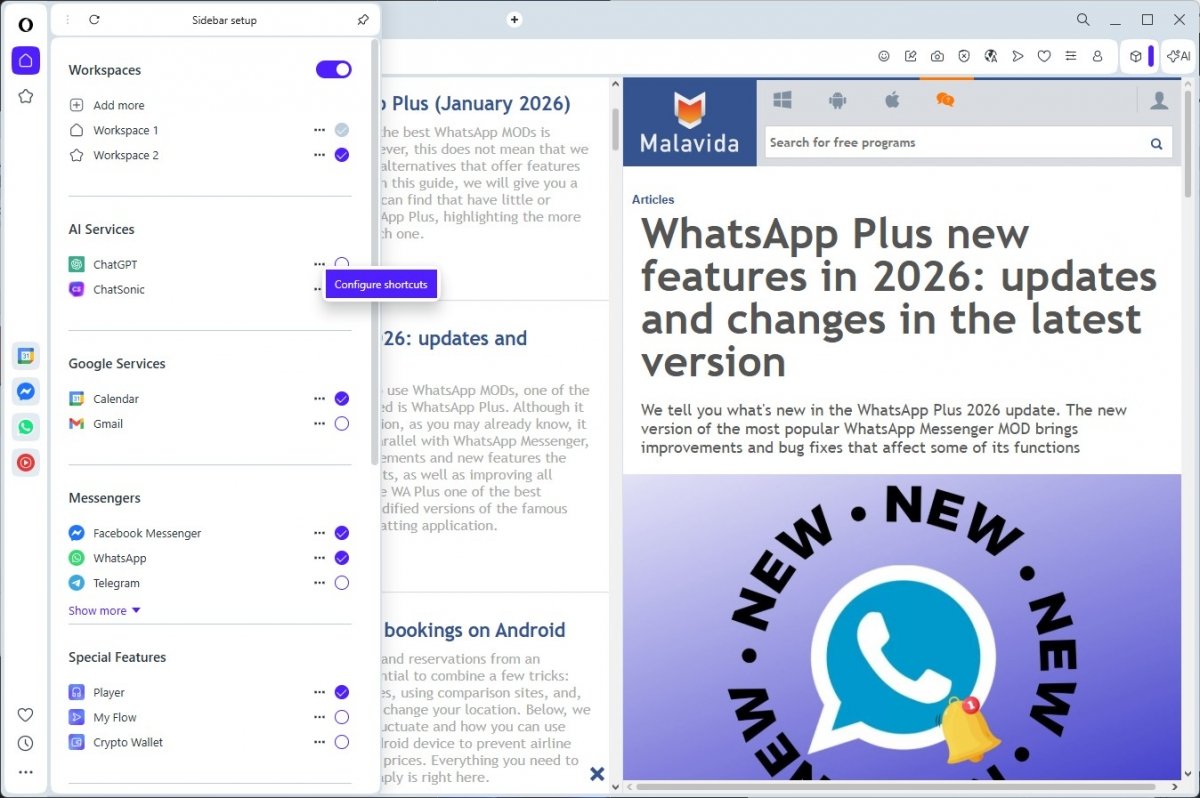Toggle the Workspaces switch off
This screenshot has height=798, width=1200.
(x=334, y=70)
